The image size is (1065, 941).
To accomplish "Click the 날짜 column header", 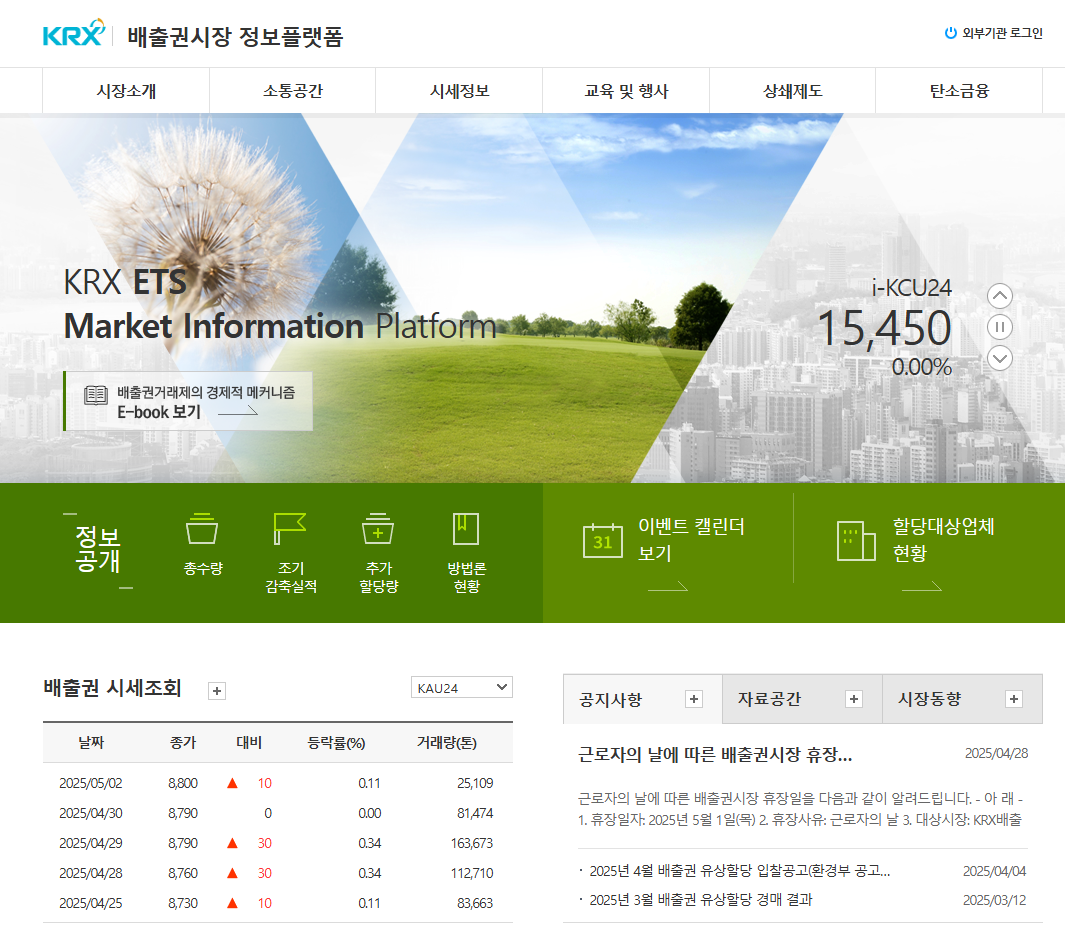I will click(x=91, y=743).
